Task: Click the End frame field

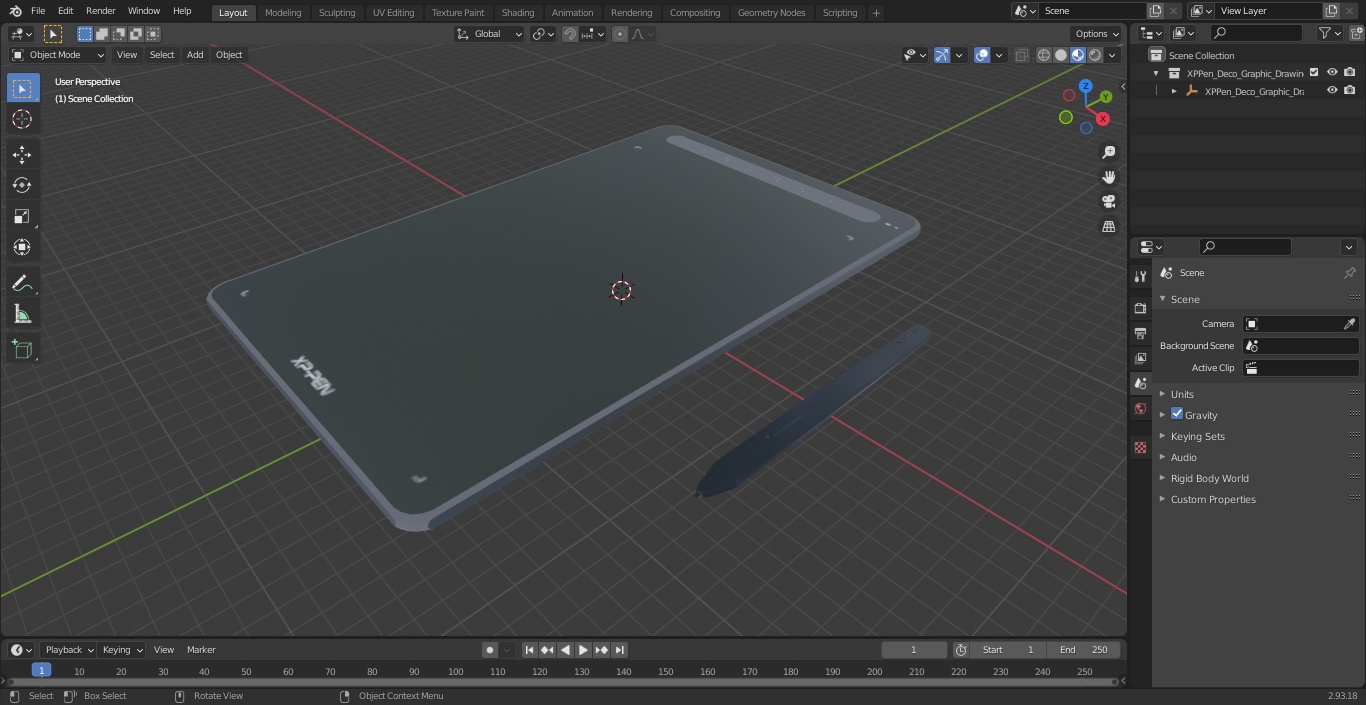Action: pos(1083,650)
